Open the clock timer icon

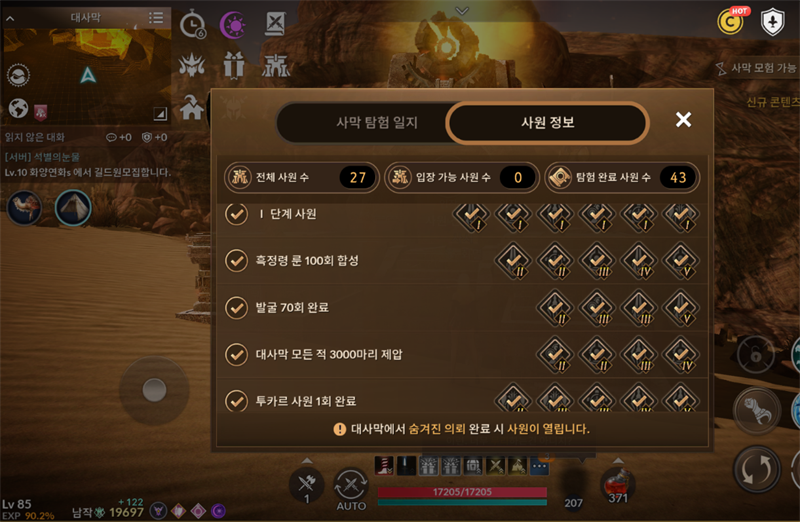pos(192,23)
